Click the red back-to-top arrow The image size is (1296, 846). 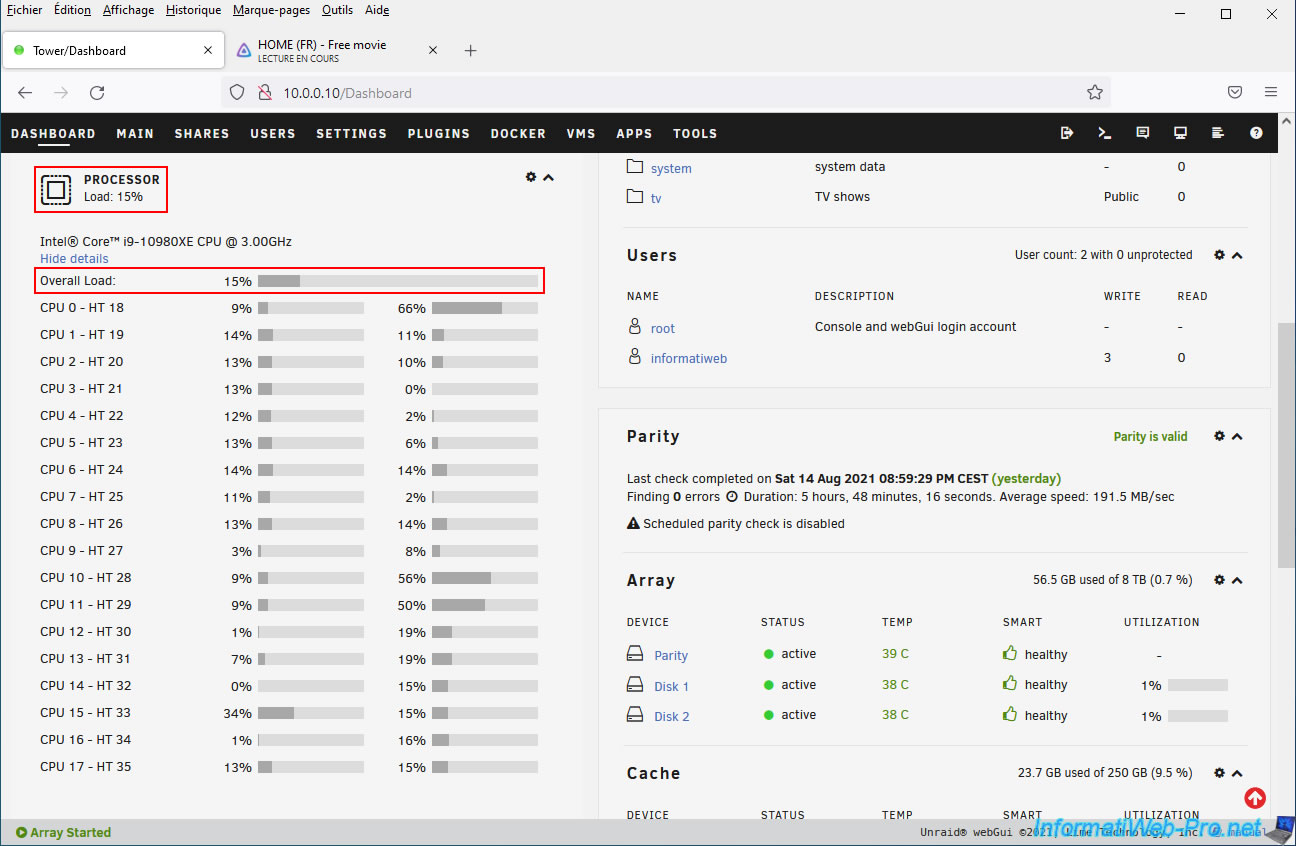point(1255,798)
